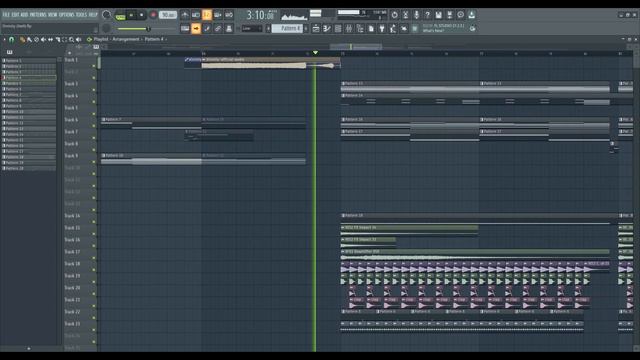
Task: Click the circular arrow undo history icon
Action: pyautogui.click(x=394, y=15)
